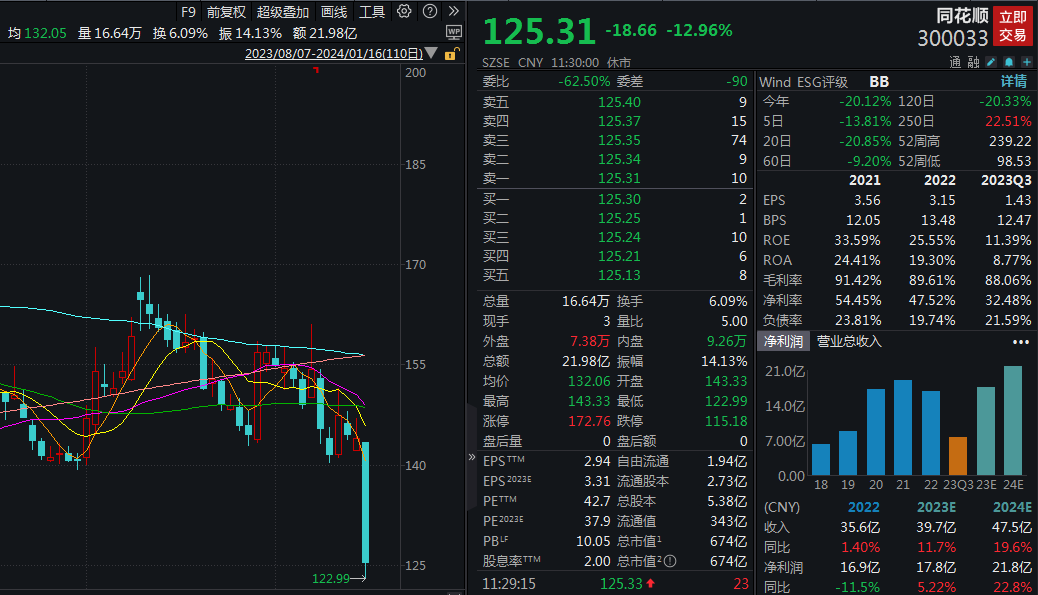Add stock with plus icon
Image resolution: width=1038 pixels, height=595 pixels.
1027,62
